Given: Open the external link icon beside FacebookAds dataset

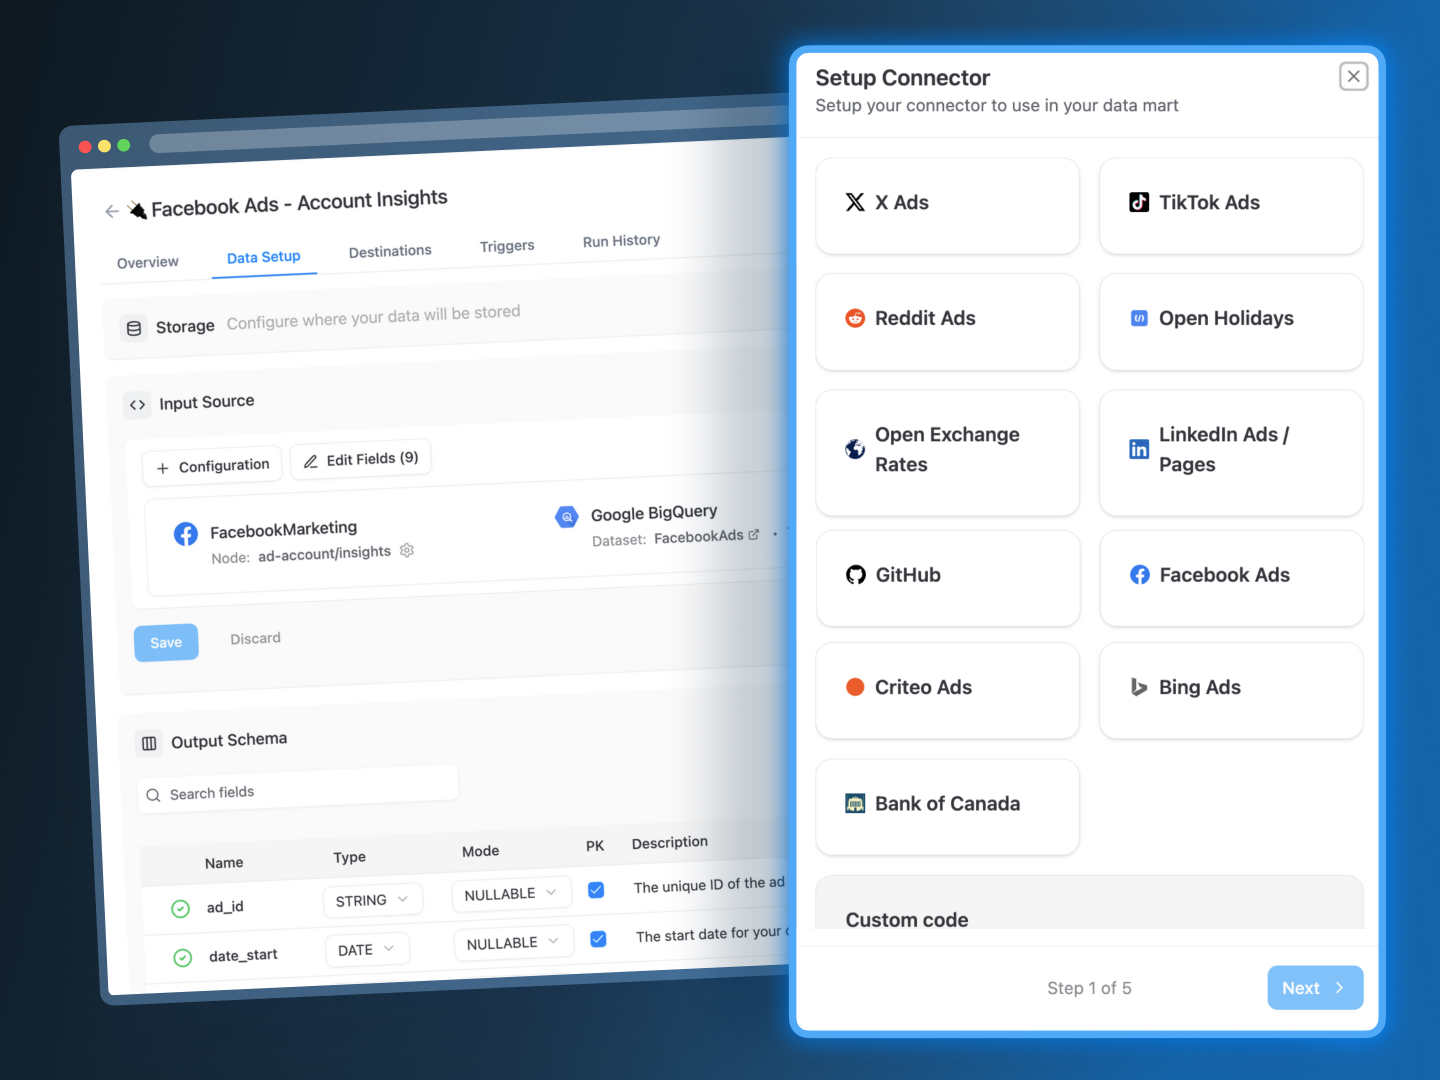Looking at the screenshot, I should point(754,535).
